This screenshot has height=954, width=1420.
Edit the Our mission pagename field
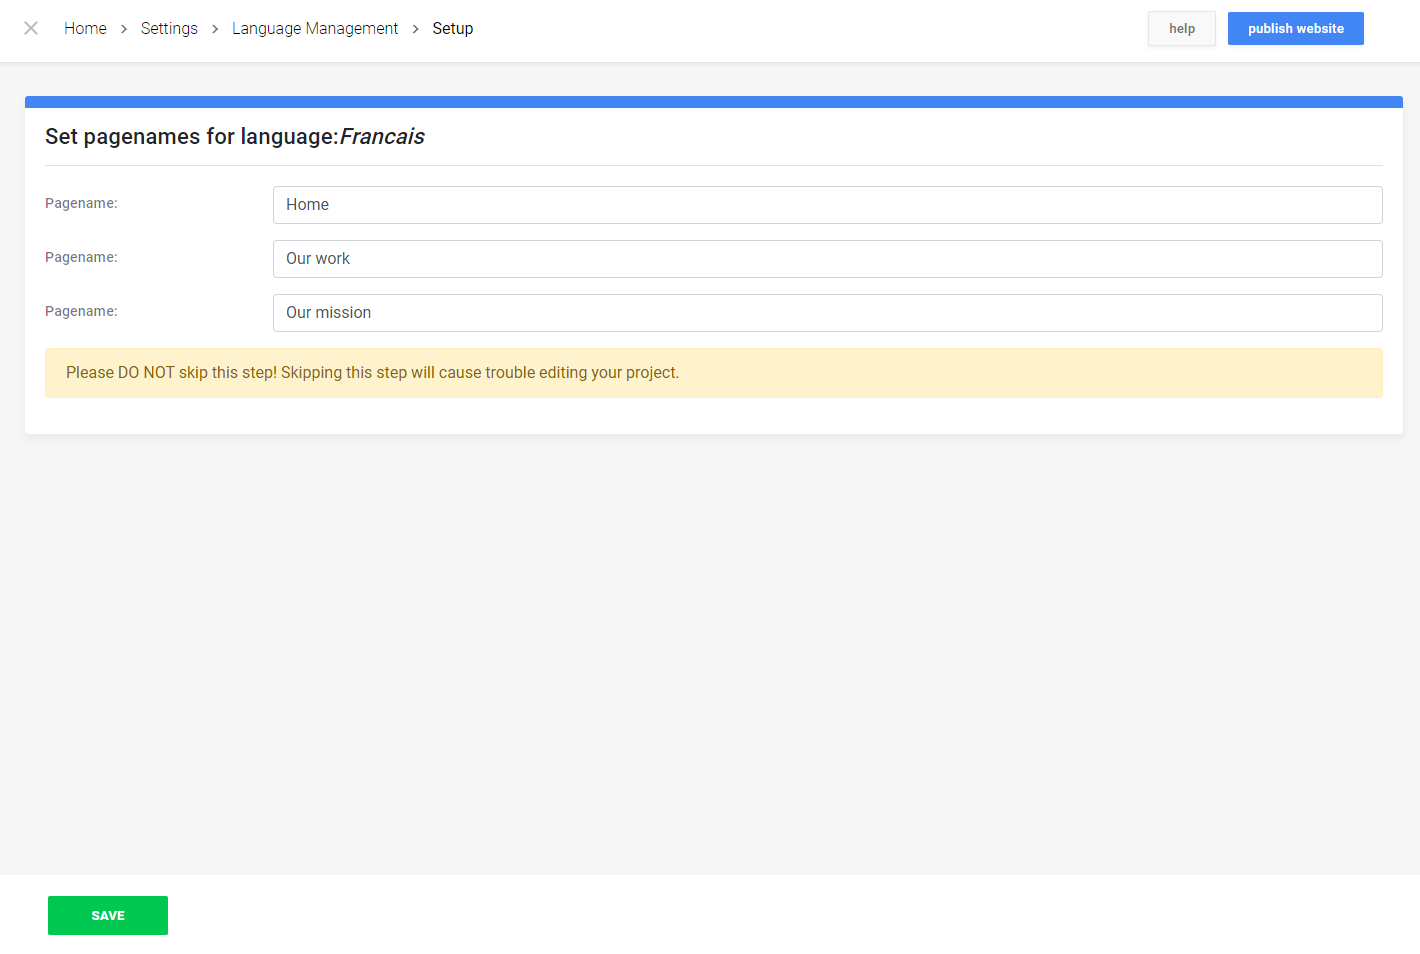[x=827, y=313]
